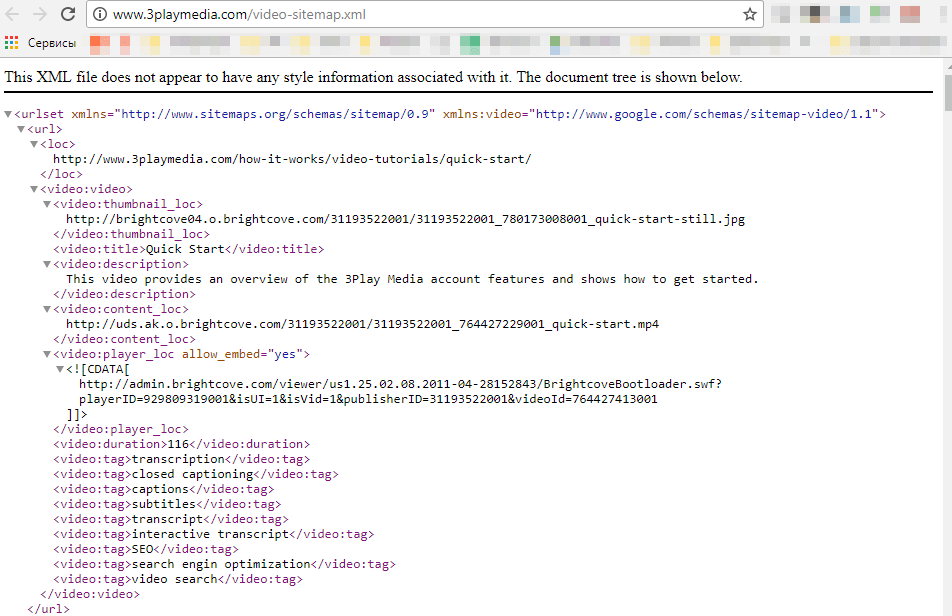Go forward with the browser forward arrow
Viewport: 952px width, 616px height.
coord(40,14)
